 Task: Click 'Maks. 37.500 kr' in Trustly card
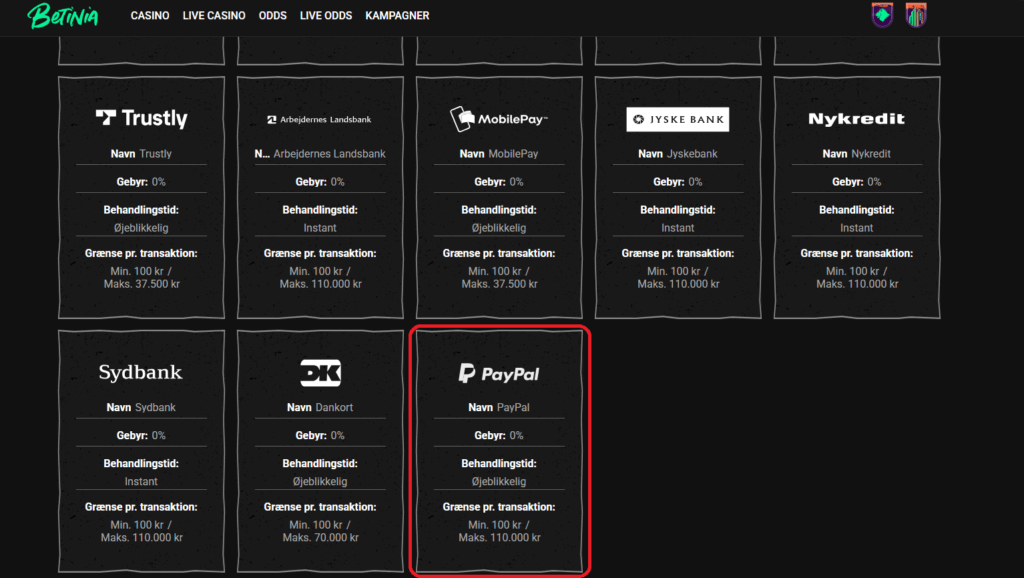(142, 284)
